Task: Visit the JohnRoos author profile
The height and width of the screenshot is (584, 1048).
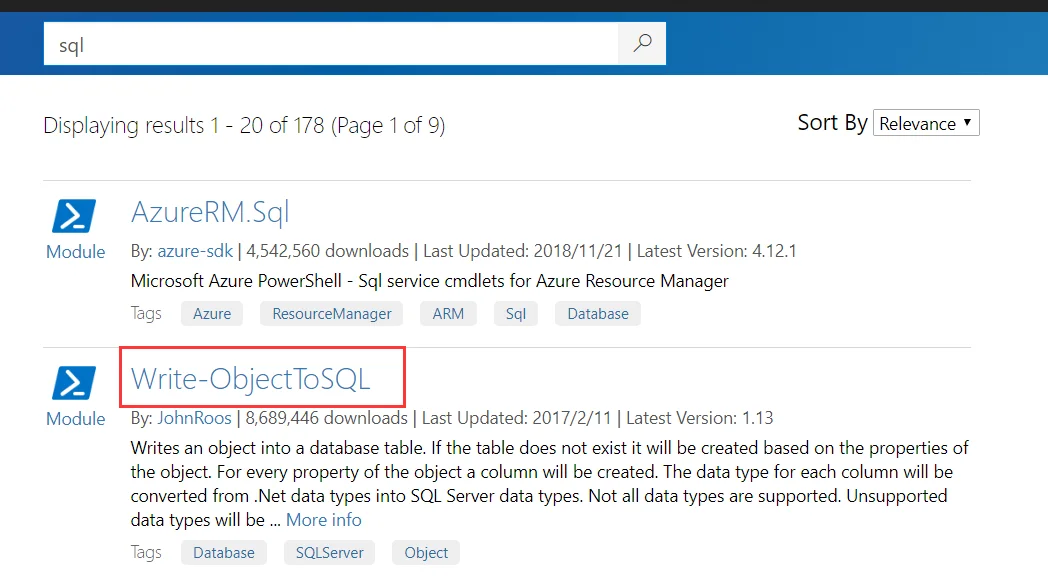Action: [x=194, y=418]
